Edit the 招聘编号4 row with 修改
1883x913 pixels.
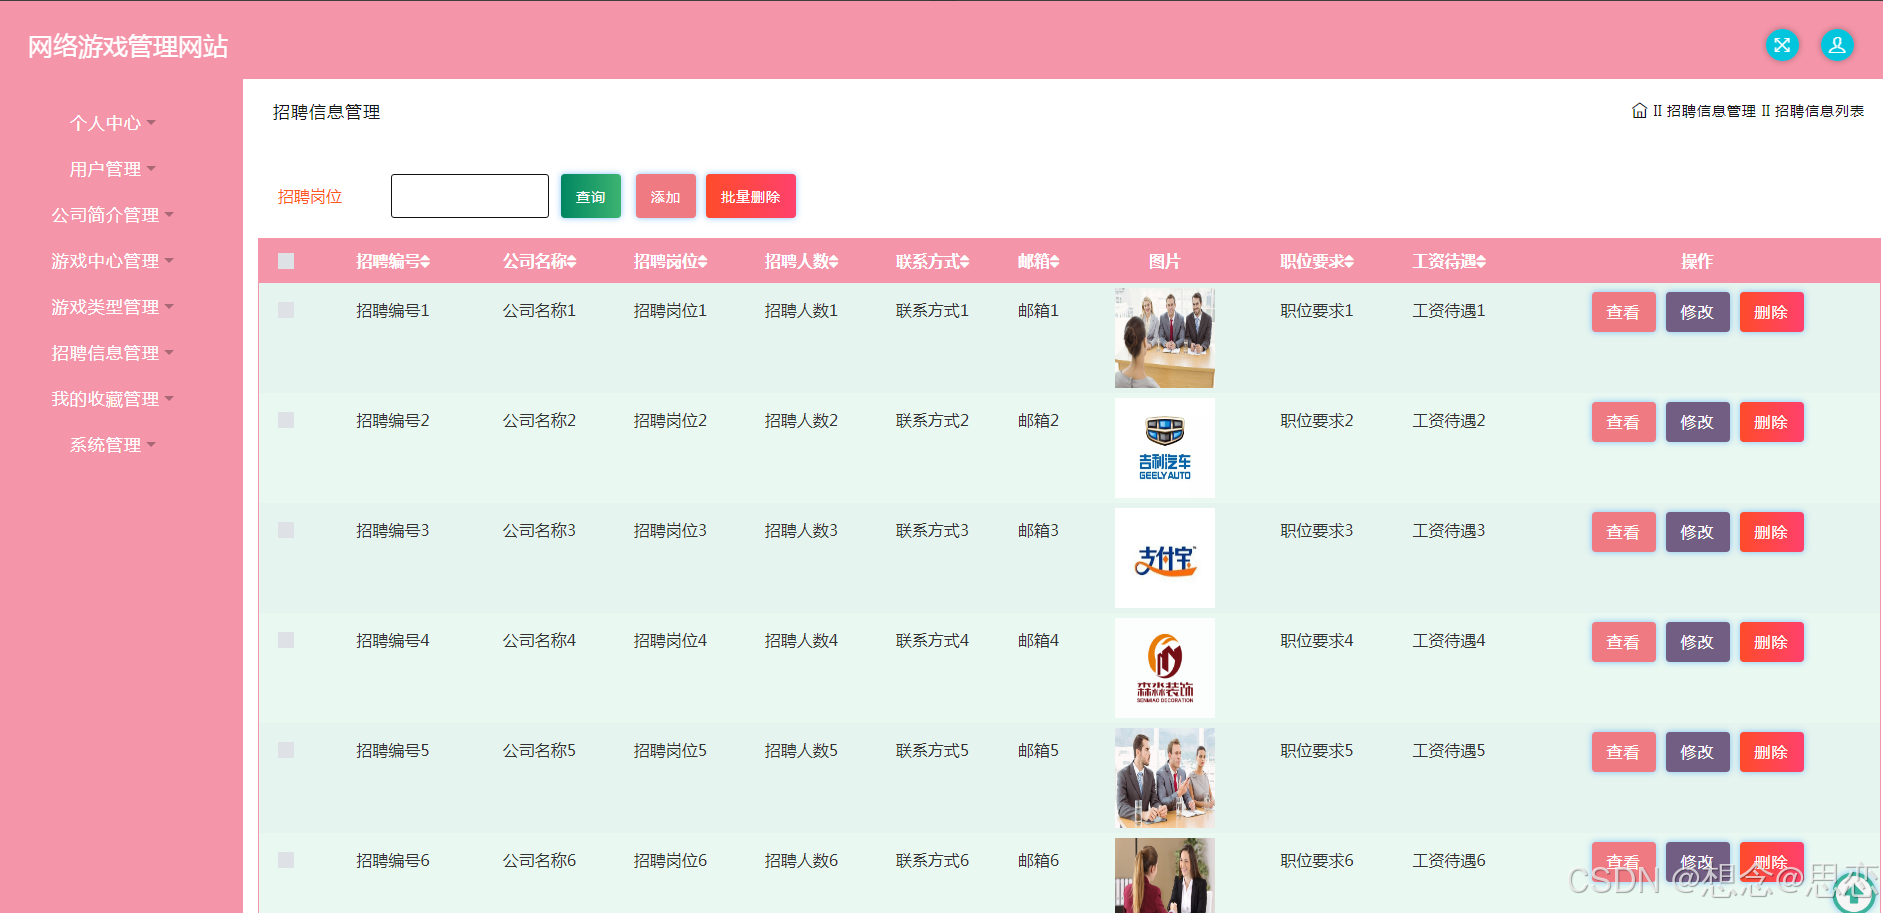[x=1697, y=642]
